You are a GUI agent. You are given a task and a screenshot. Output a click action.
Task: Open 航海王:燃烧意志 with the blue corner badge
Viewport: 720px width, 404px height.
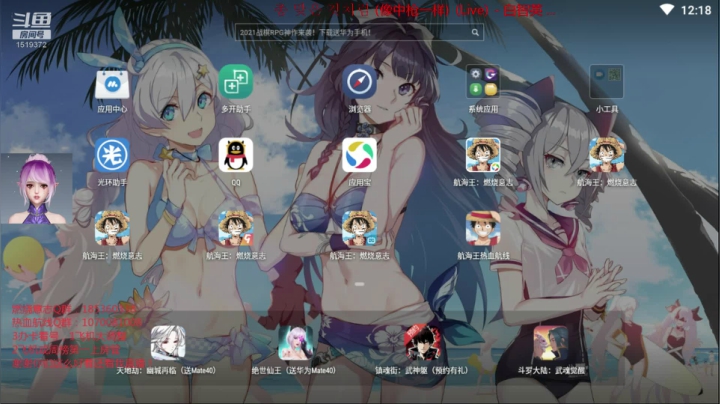(360, 229)
